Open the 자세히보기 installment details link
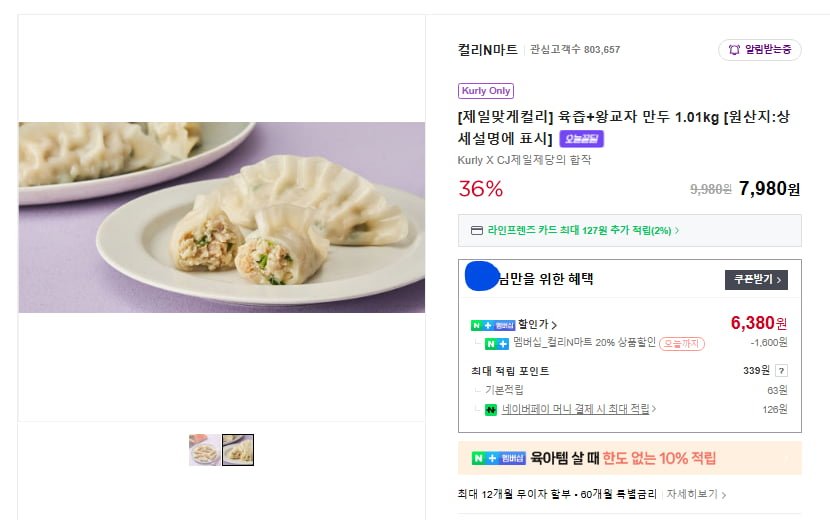The height and width of the screenshot is (520, 830). (696, 494)
